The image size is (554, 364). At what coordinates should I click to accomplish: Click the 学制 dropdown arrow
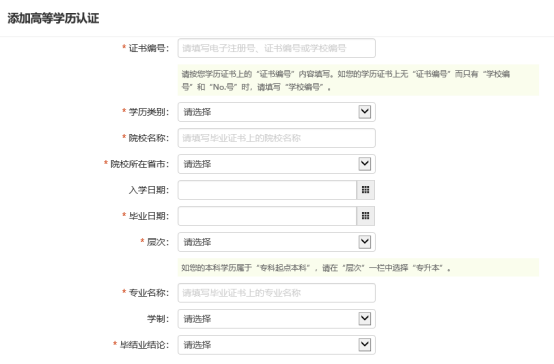pyautogui.click(x=365, y=319)
